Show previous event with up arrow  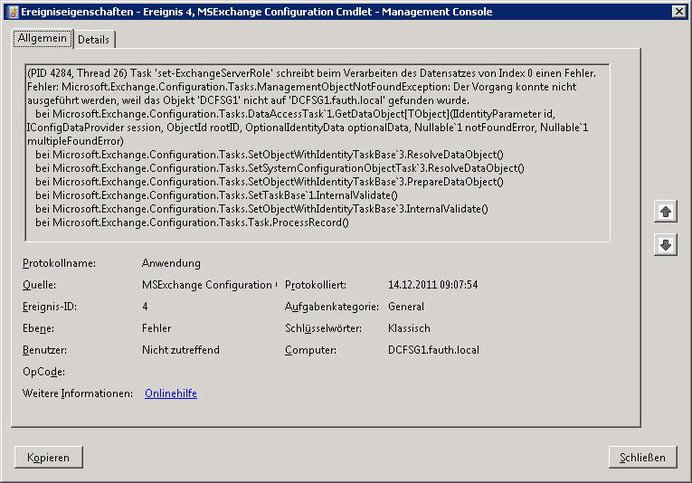[x=666, y=211]
